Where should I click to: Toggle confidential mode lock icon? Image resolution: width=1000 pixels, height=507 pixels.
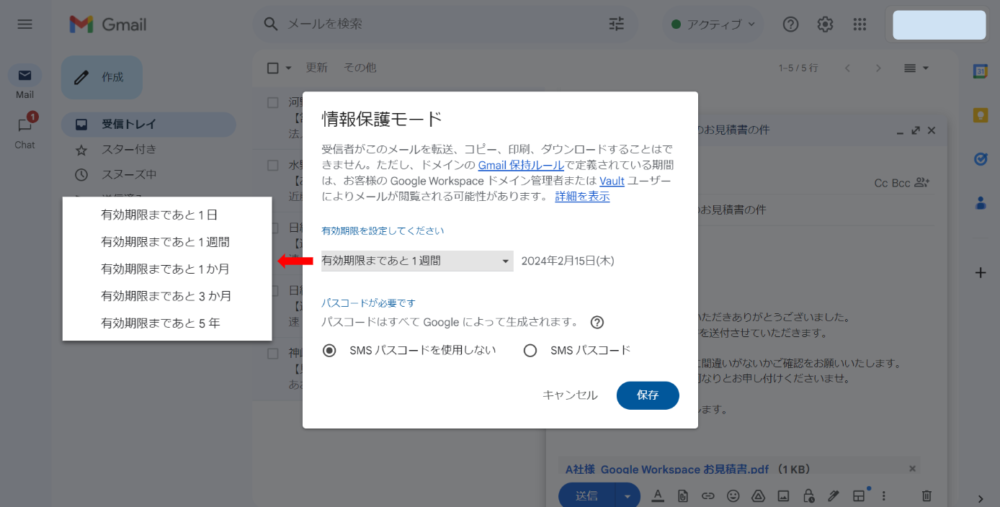[x=808, y=496]
